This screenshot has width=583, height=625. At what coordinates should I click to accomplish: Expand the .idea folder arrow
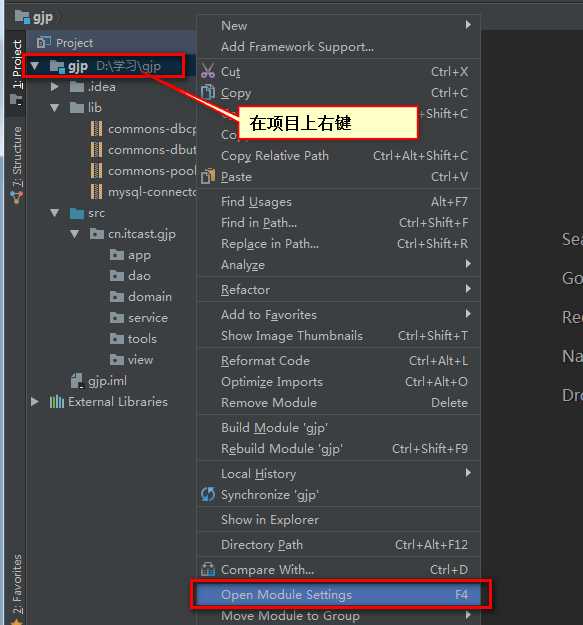pos(55,86)
